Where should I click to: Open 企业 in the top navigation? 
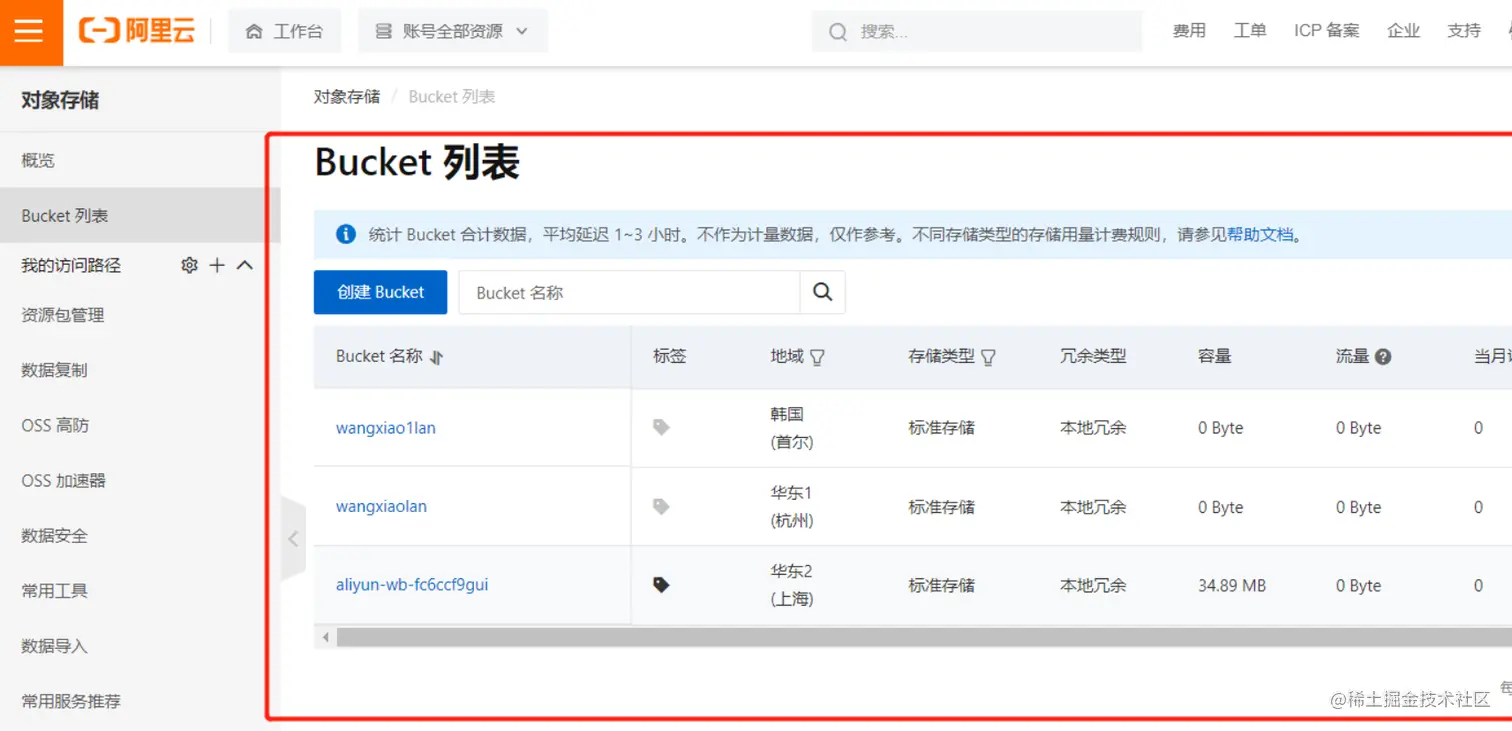click(x=1404, y=31)
